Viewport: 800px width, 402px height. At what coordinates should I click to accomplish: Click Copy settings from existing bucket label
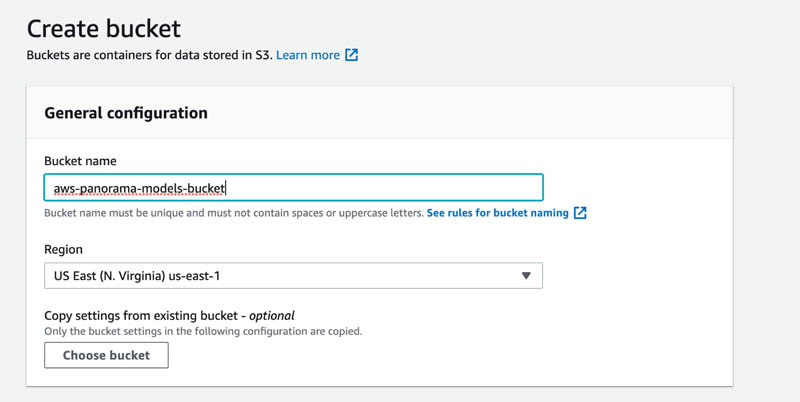[169, 316]
